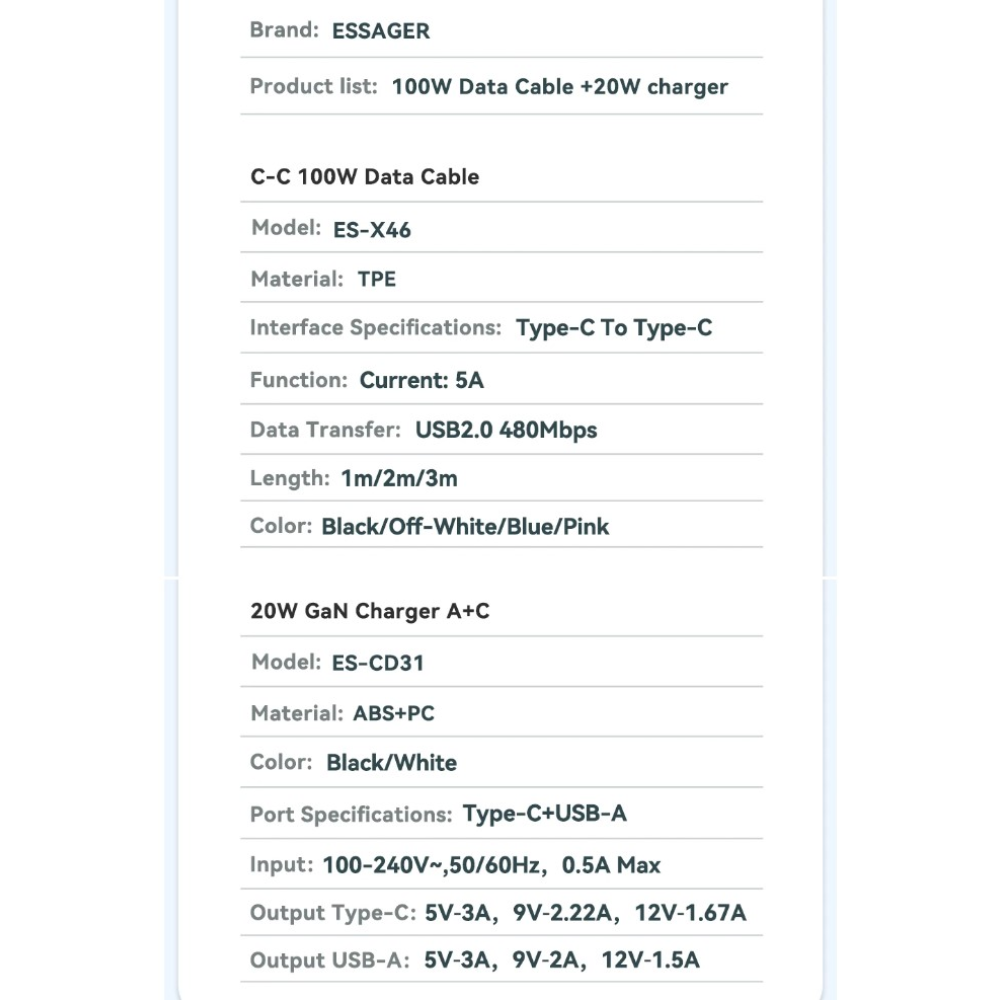Click the 'Function:' label
Screen dimensions: 1000x1000
[298, 379]
